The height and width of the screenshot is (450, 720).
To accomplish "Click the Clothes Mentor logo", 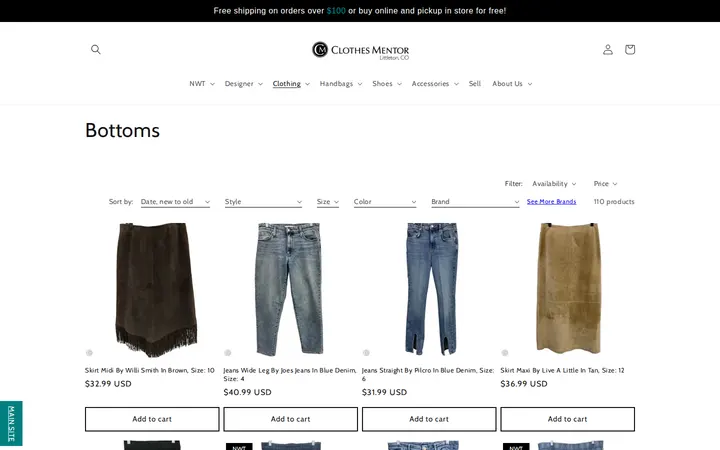I will pos(360,50).
